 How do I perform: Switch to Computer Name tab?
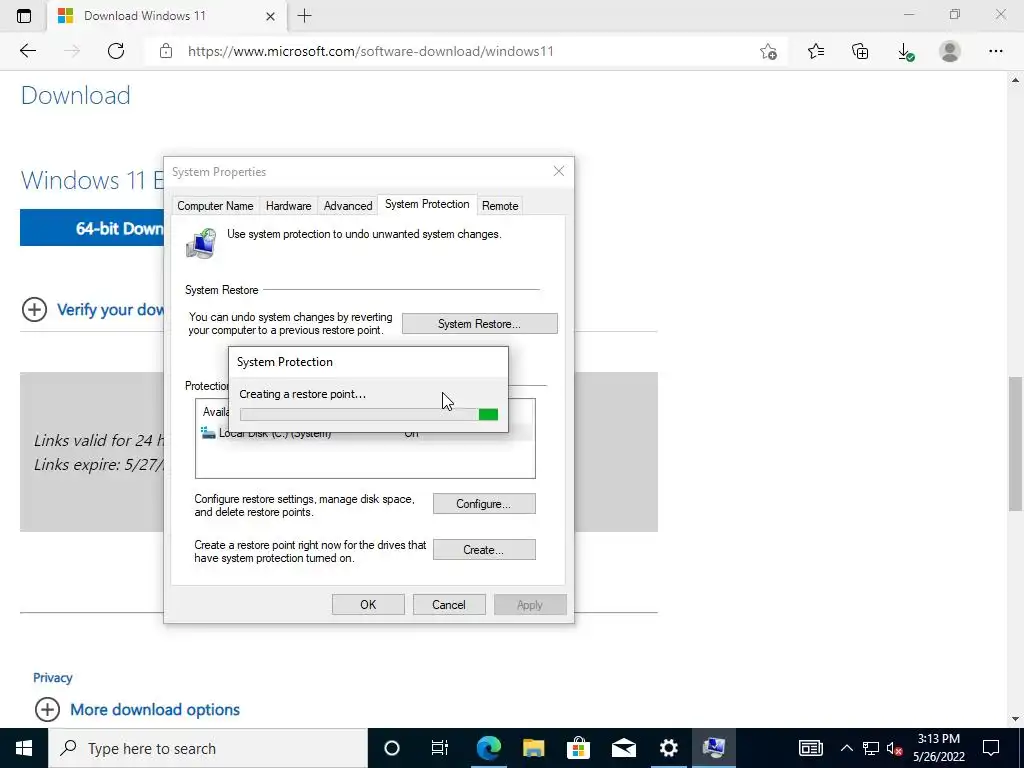215,206
